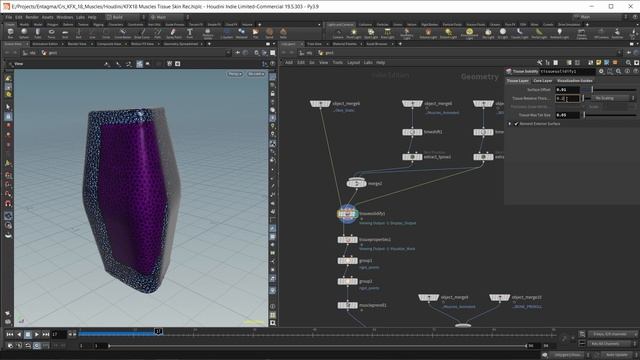Adjust the Surface Offset slider
The height and width of the screenshot is (360, 640).
(x=609, y=89)
